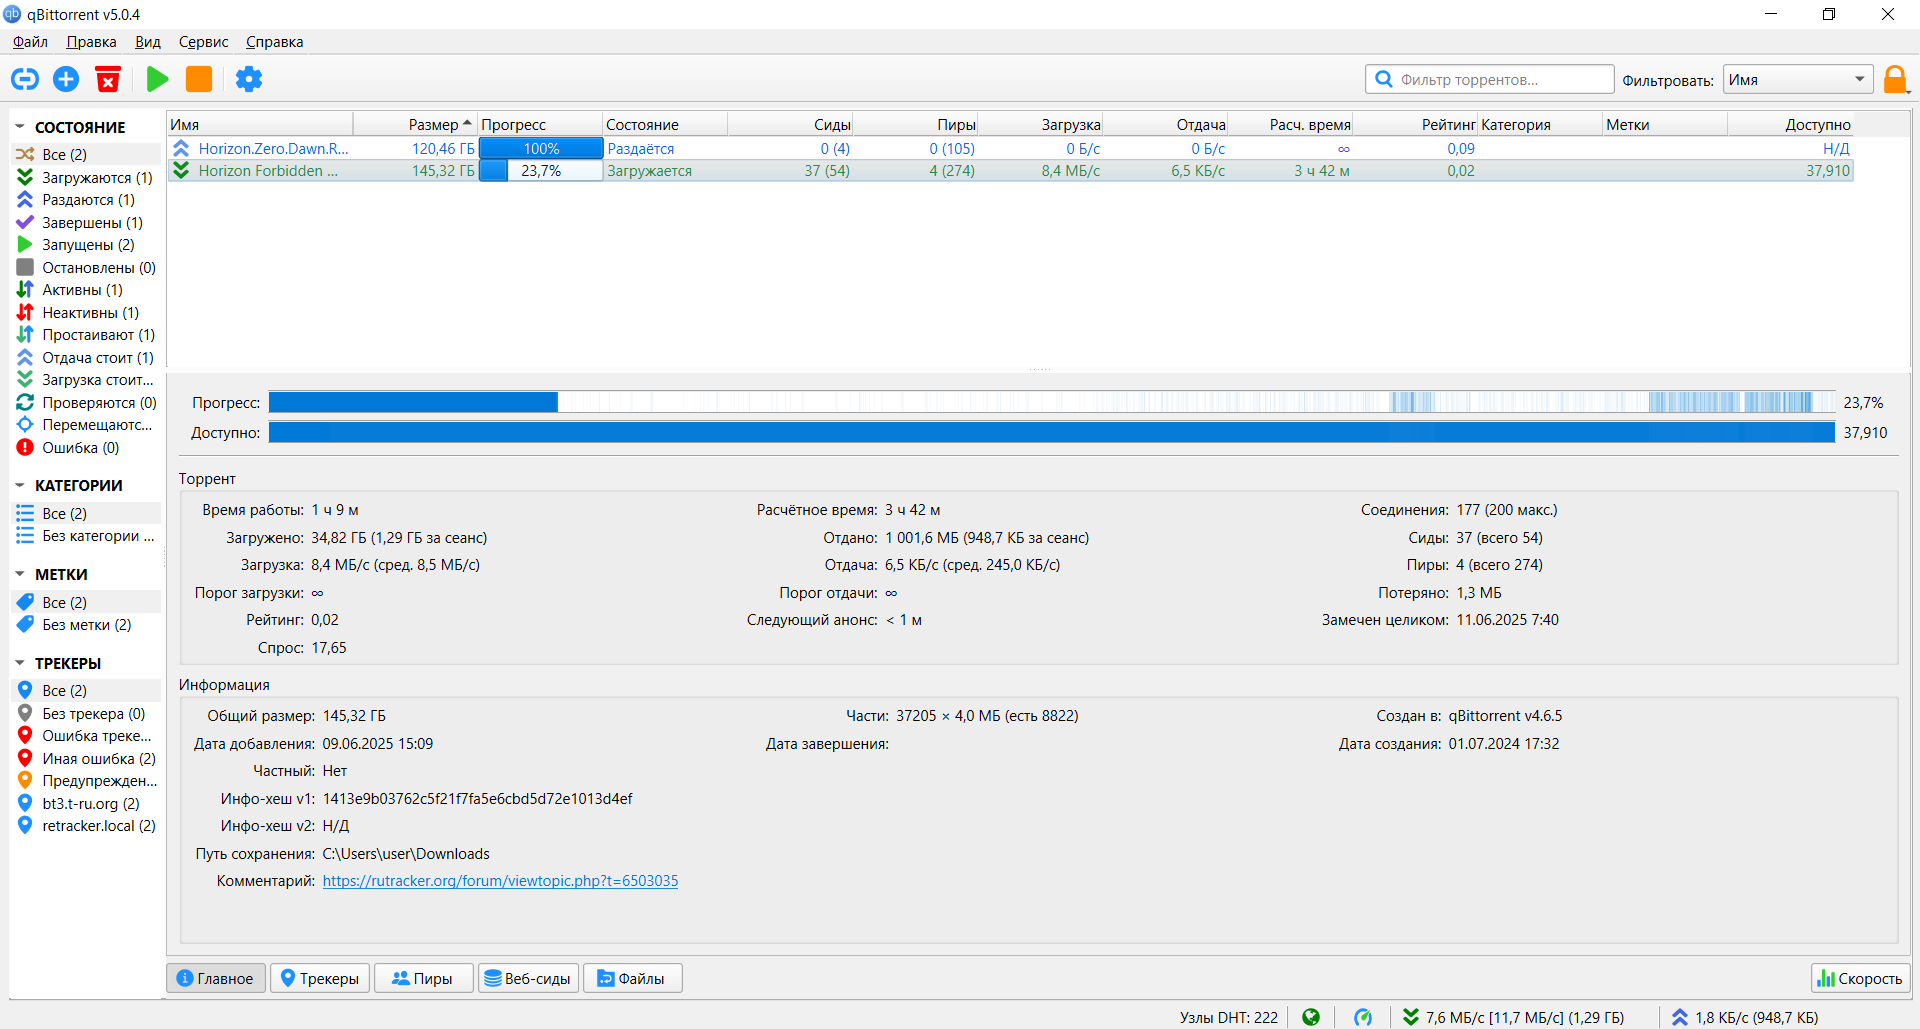Switch to the Главное tab
1920x1029 pixels.
216,978
